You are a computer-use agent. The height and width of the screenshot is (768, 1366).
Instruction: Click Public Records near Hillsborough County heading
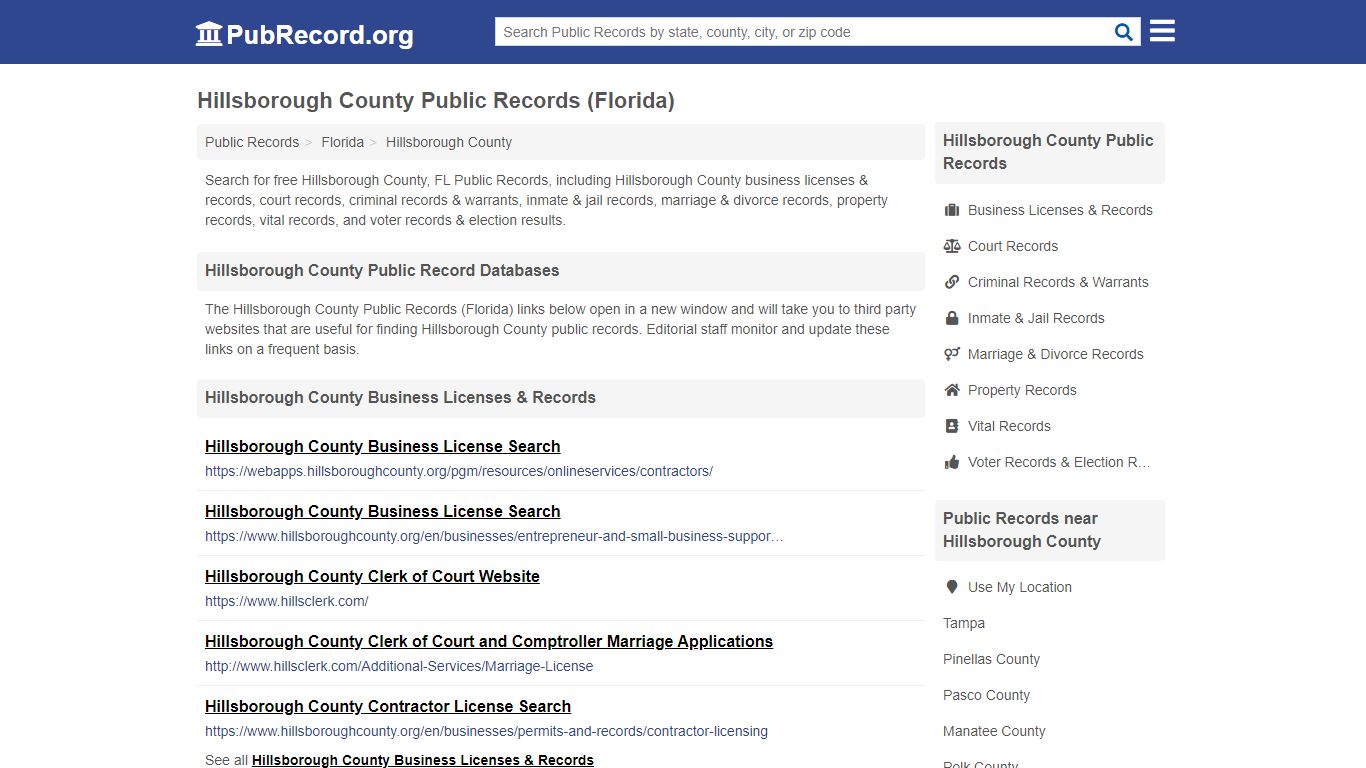1022,530
